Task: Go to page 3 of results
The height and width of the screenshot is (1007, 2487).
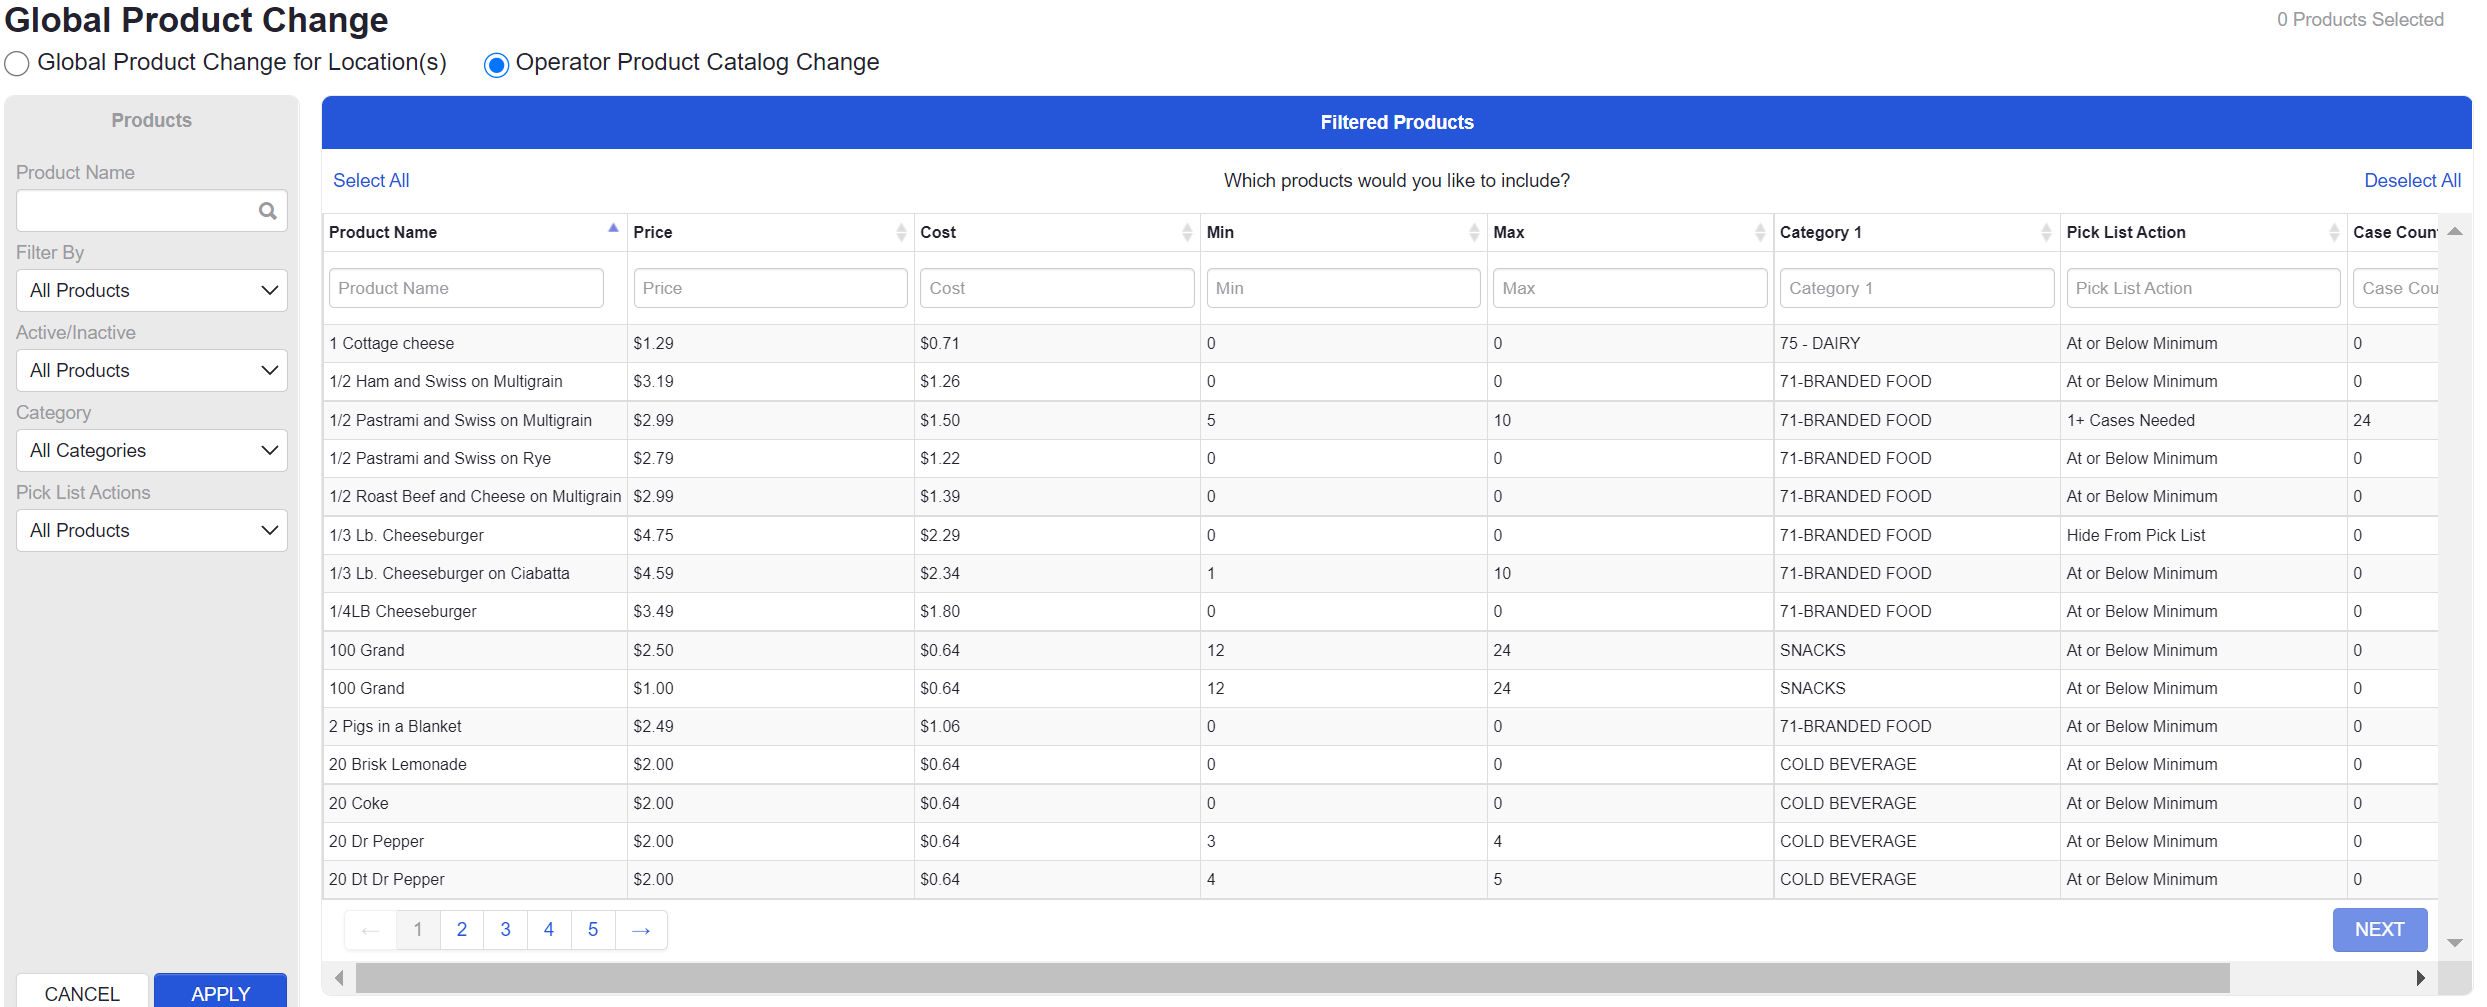Action: [505, 929]
